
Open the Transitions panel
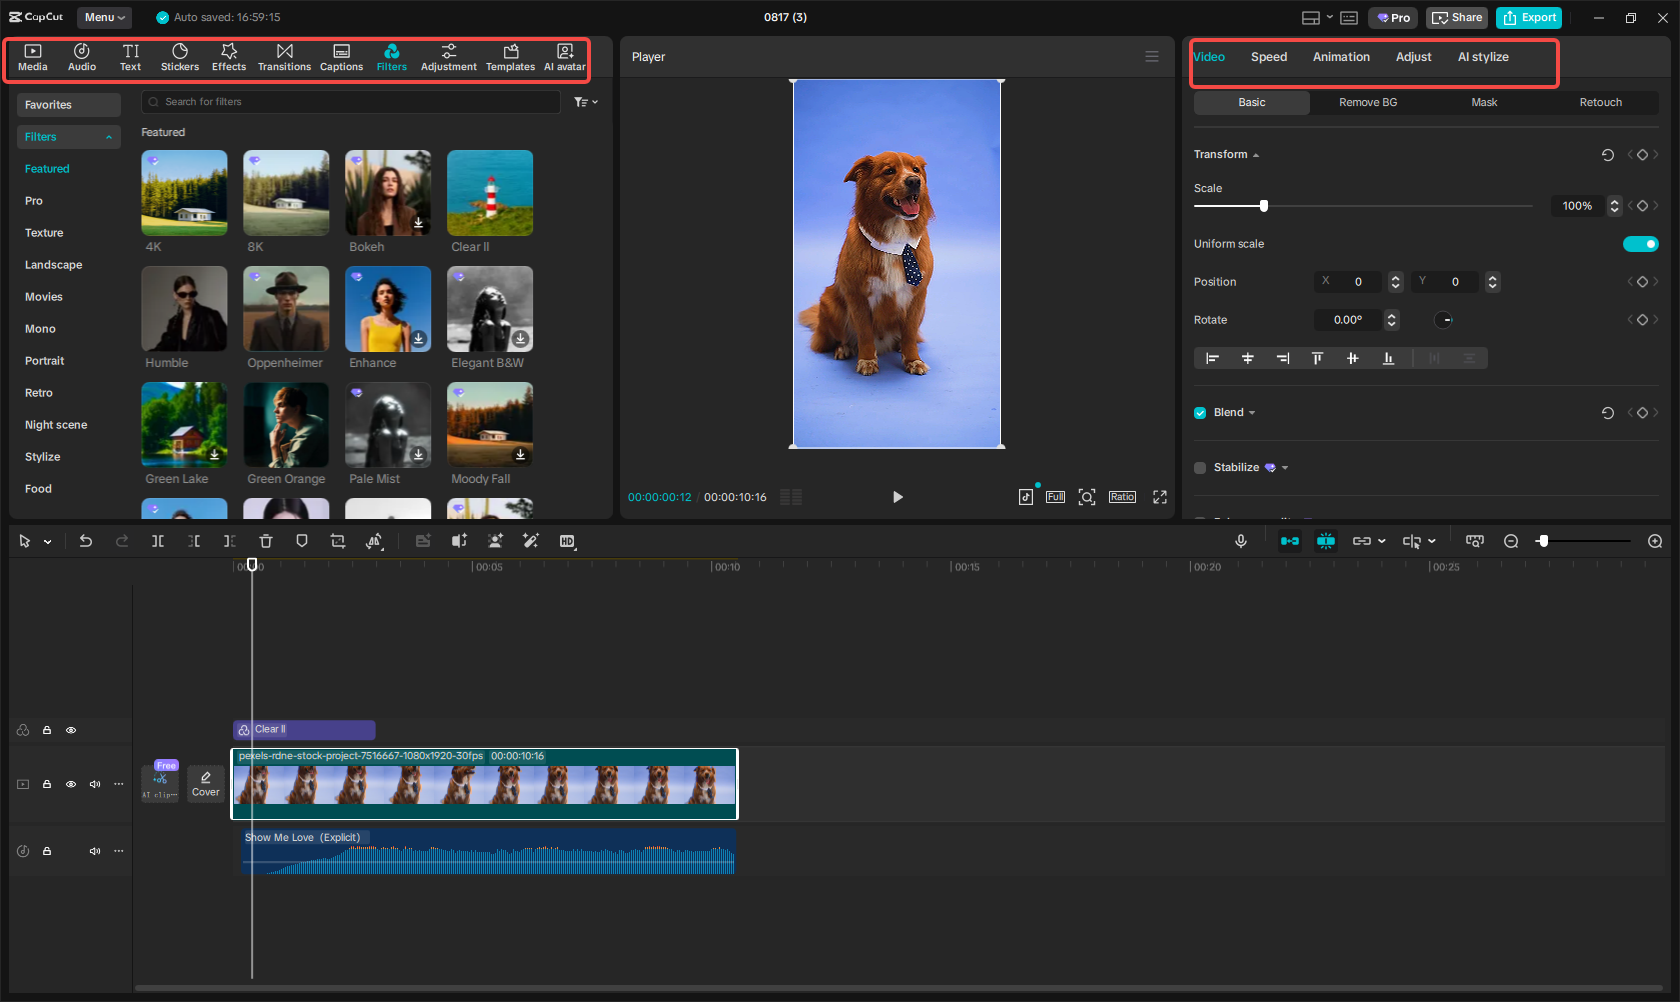(x=284, y=57)
